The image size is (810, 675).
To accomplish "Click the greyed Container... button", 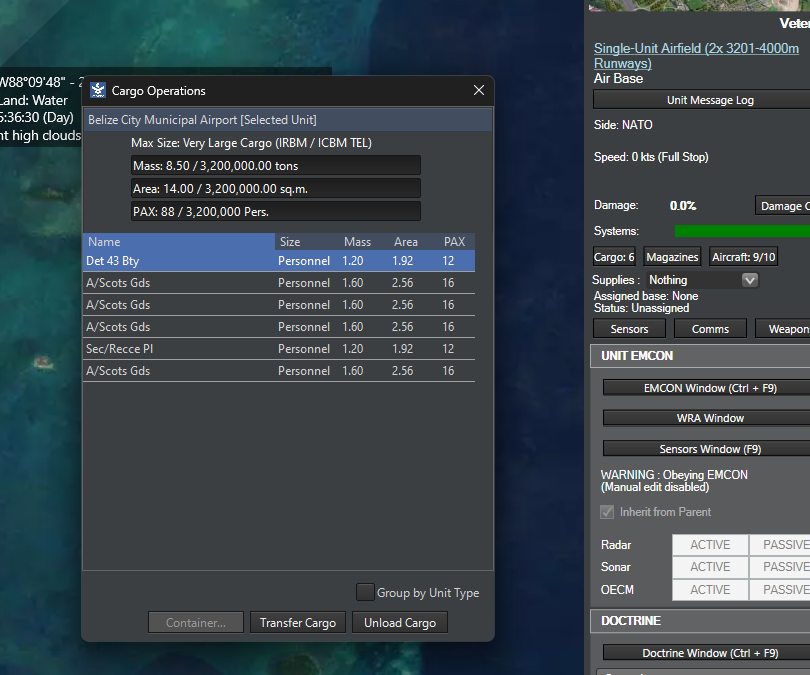I will tap(196, 623).
